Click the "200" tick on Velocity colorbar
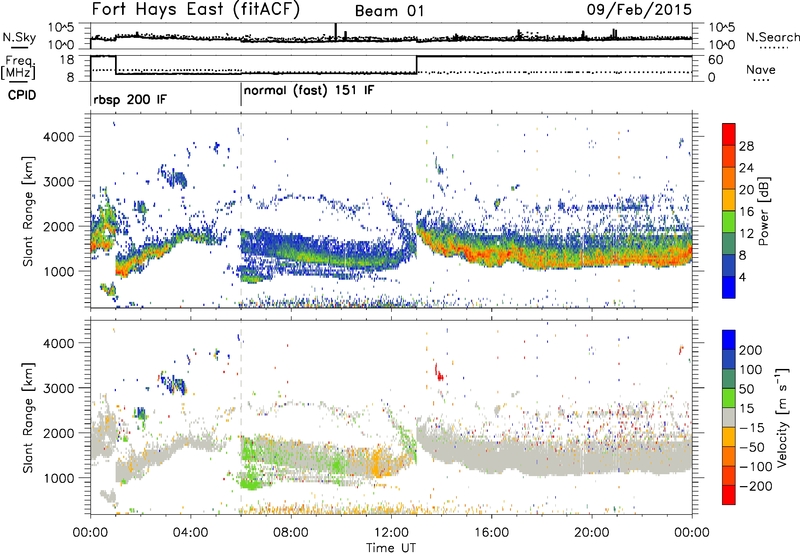 pos(751,350)
